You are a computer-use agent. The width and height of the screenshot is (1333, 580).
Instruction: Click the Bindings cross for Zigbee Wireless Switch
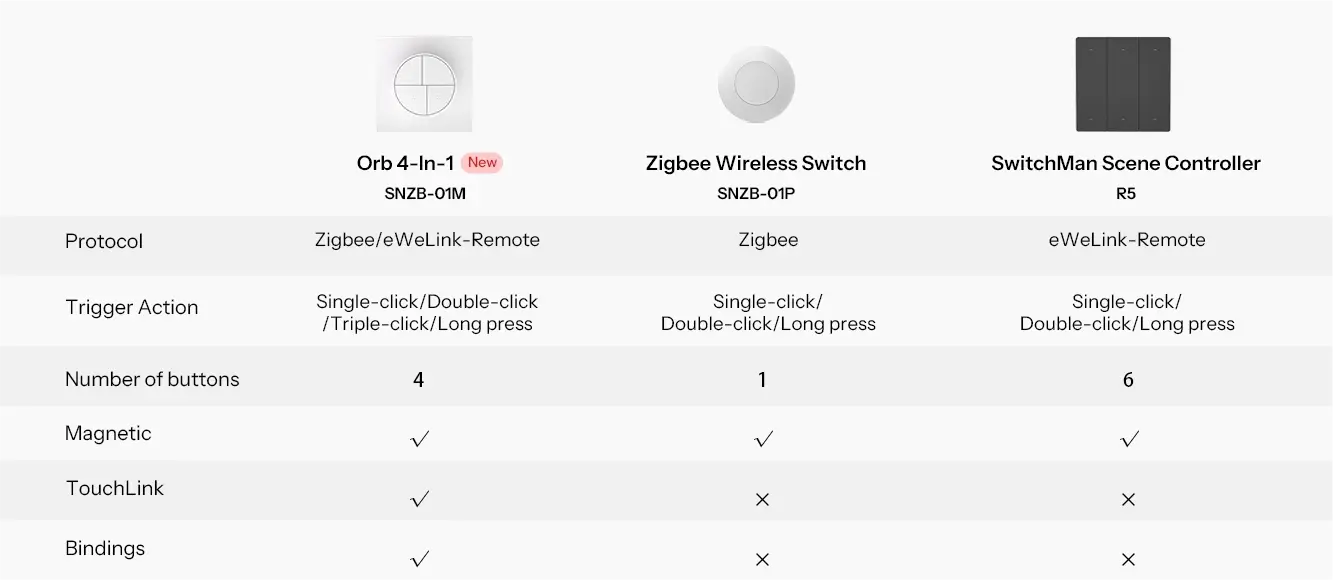(x=762, y=559)
